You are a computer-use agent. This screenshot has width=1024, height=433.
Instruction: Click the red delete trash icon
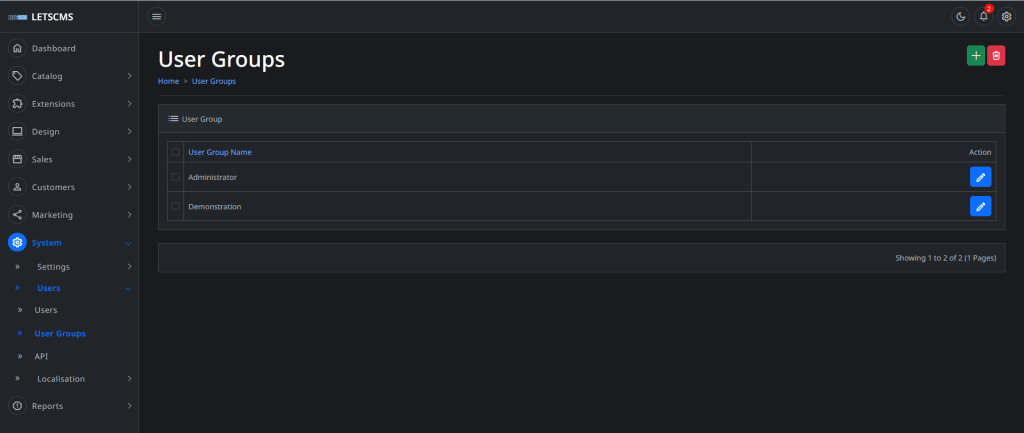tap(996, 56)
